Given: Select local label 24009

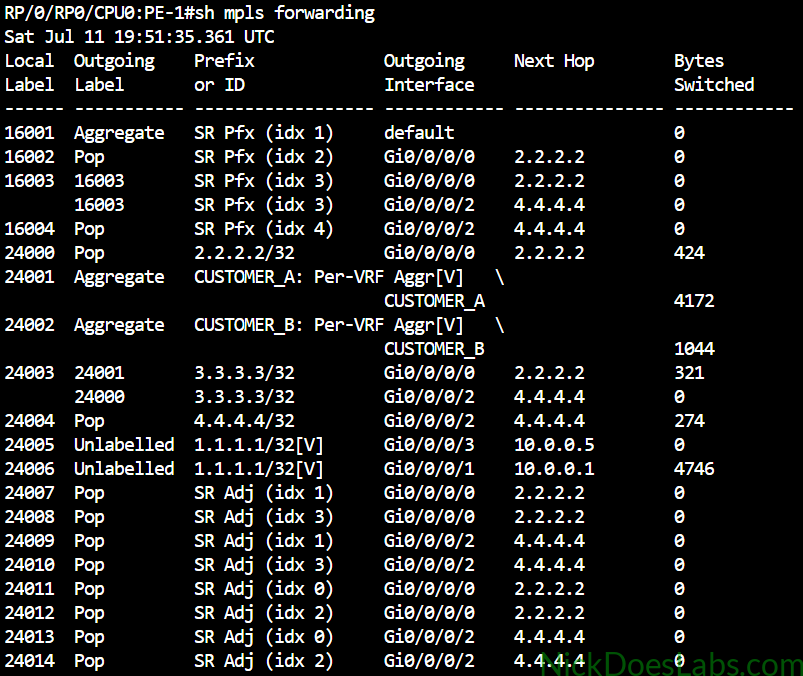Looking at the screenshot, I should [x=29, y=541].
